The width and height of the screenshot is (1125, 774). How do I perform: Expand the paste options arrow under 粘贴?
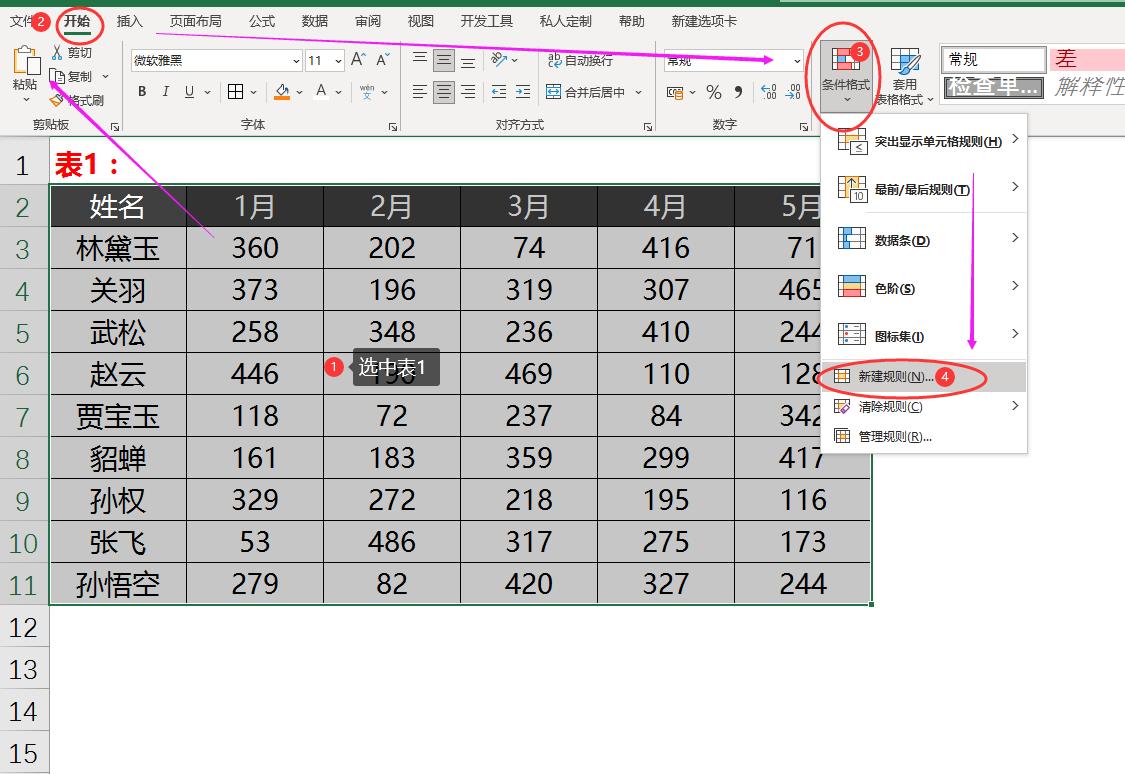(26, 100)
